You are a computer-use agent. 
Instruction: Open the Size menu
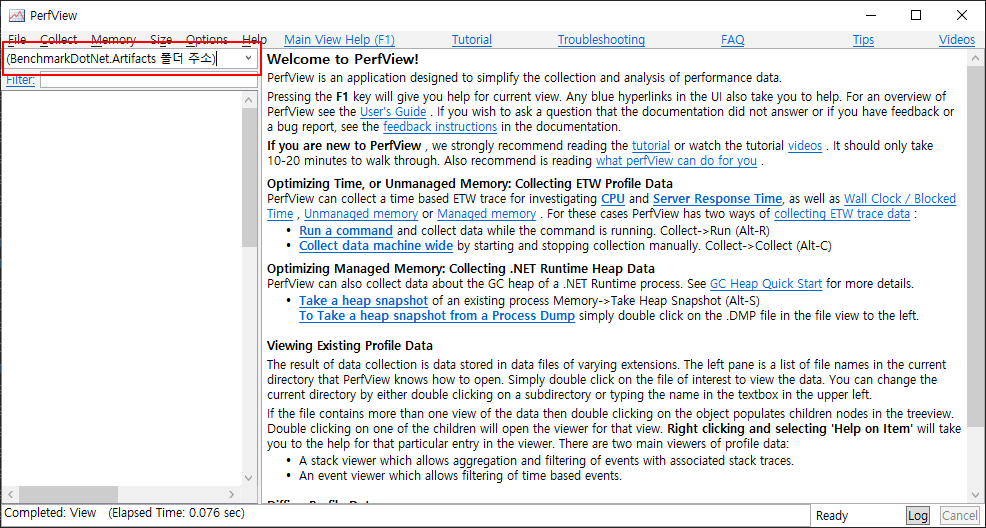[x=161, y=40]
